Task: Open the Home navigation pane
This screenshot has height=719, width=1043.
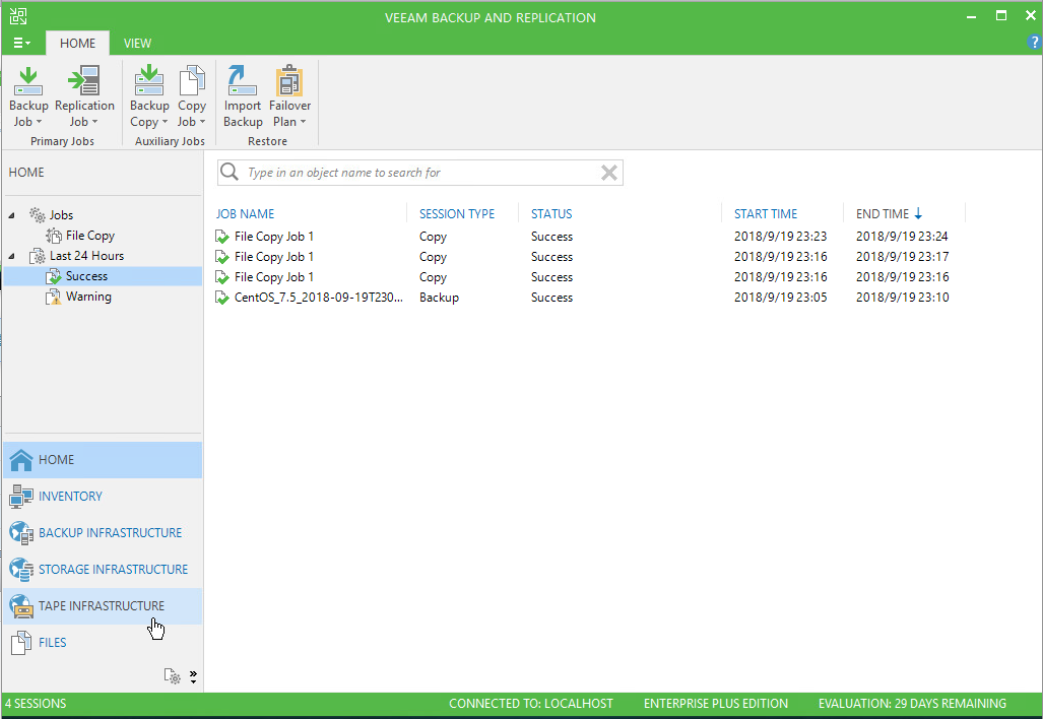Action: [102, 460]
